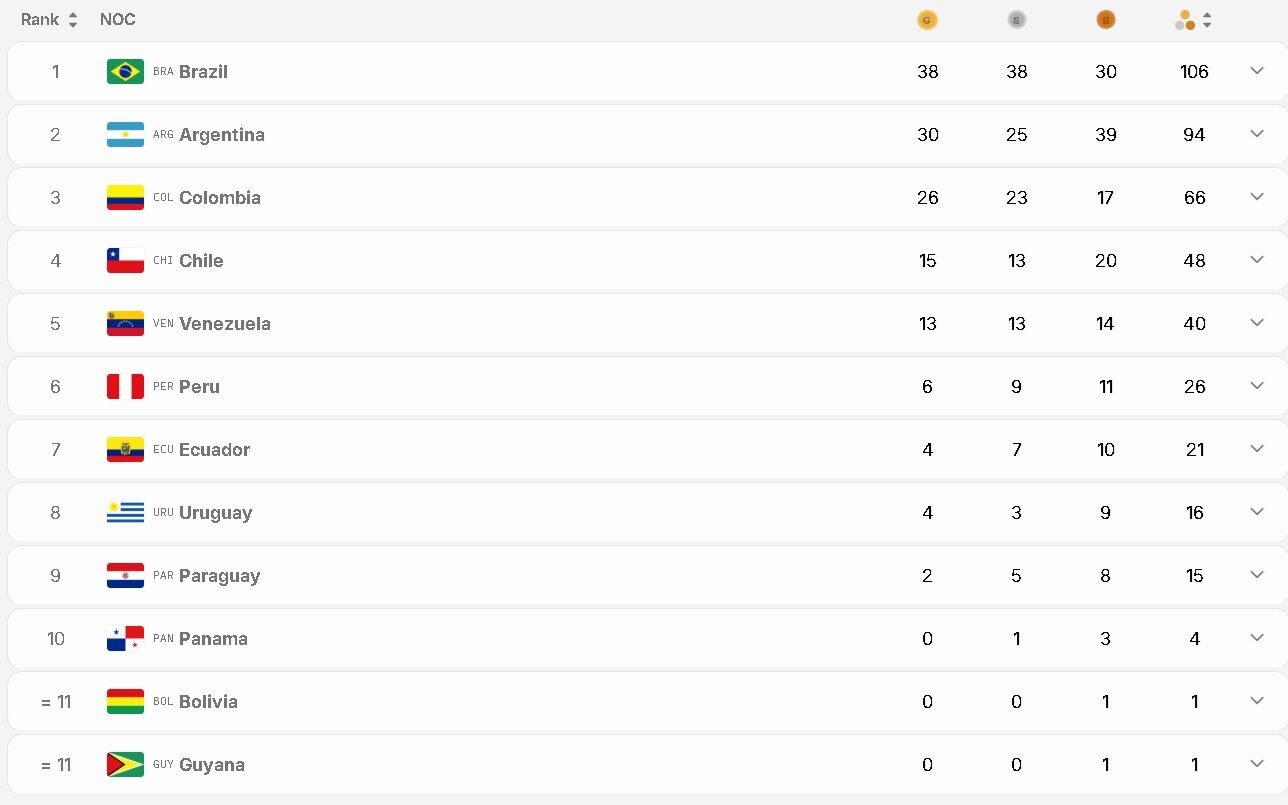Click the NOC column header
1288x805 pixels.
coord(118,20)
